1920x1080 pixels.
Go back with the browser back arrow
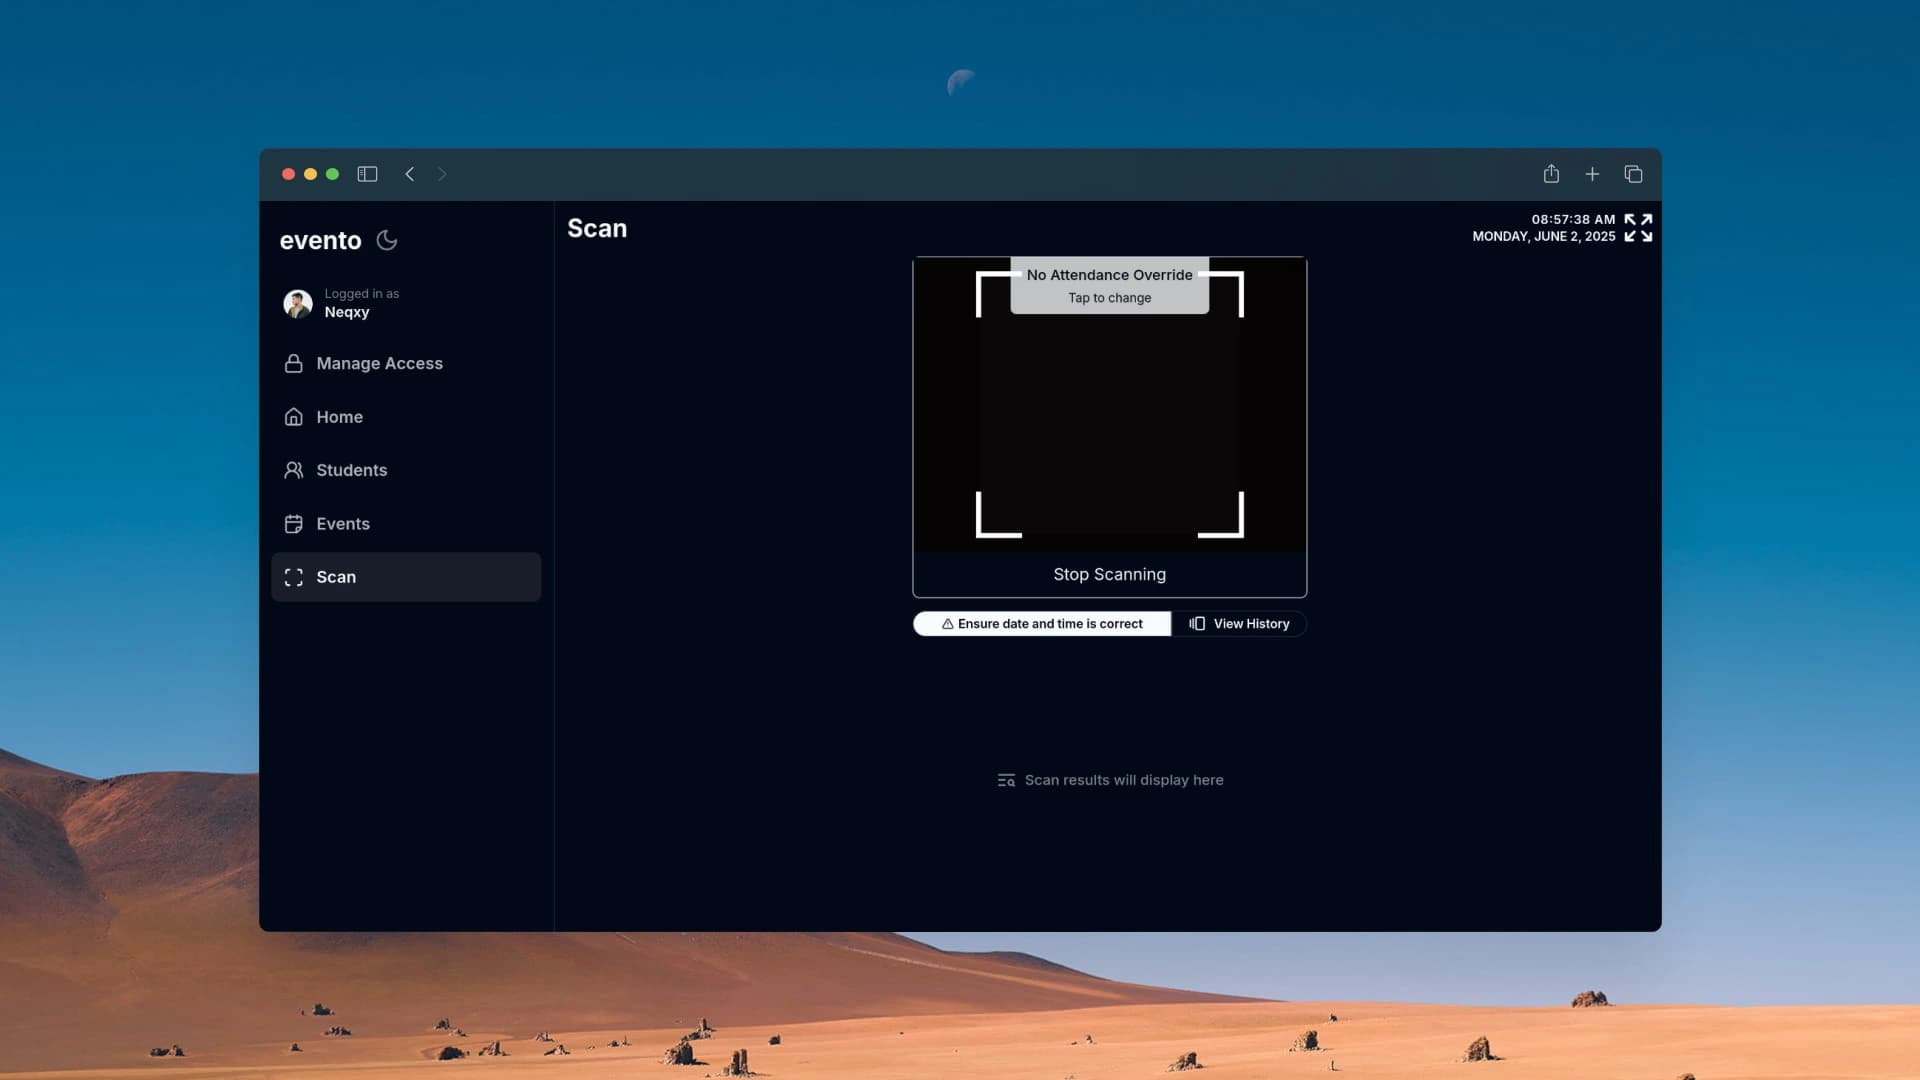click(409, 174)
